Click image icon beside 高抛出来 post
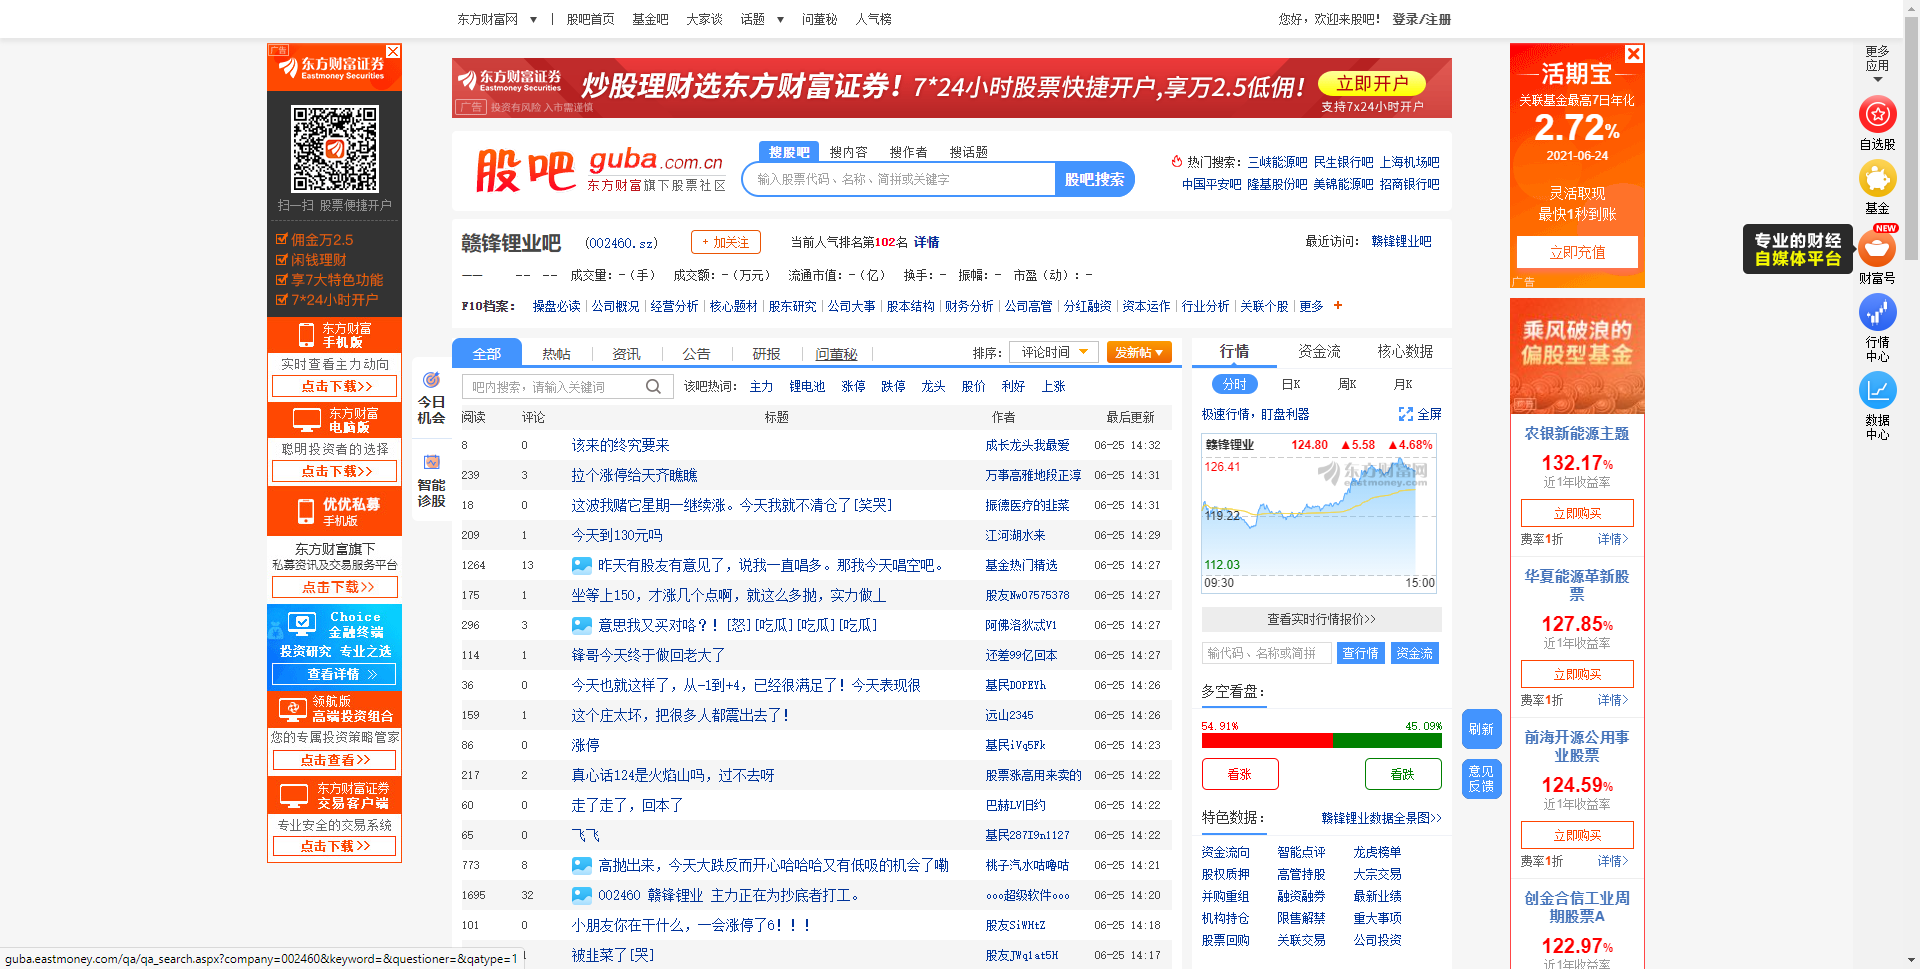Viewport: 1920px width, 969px height. tap(581, 865)
